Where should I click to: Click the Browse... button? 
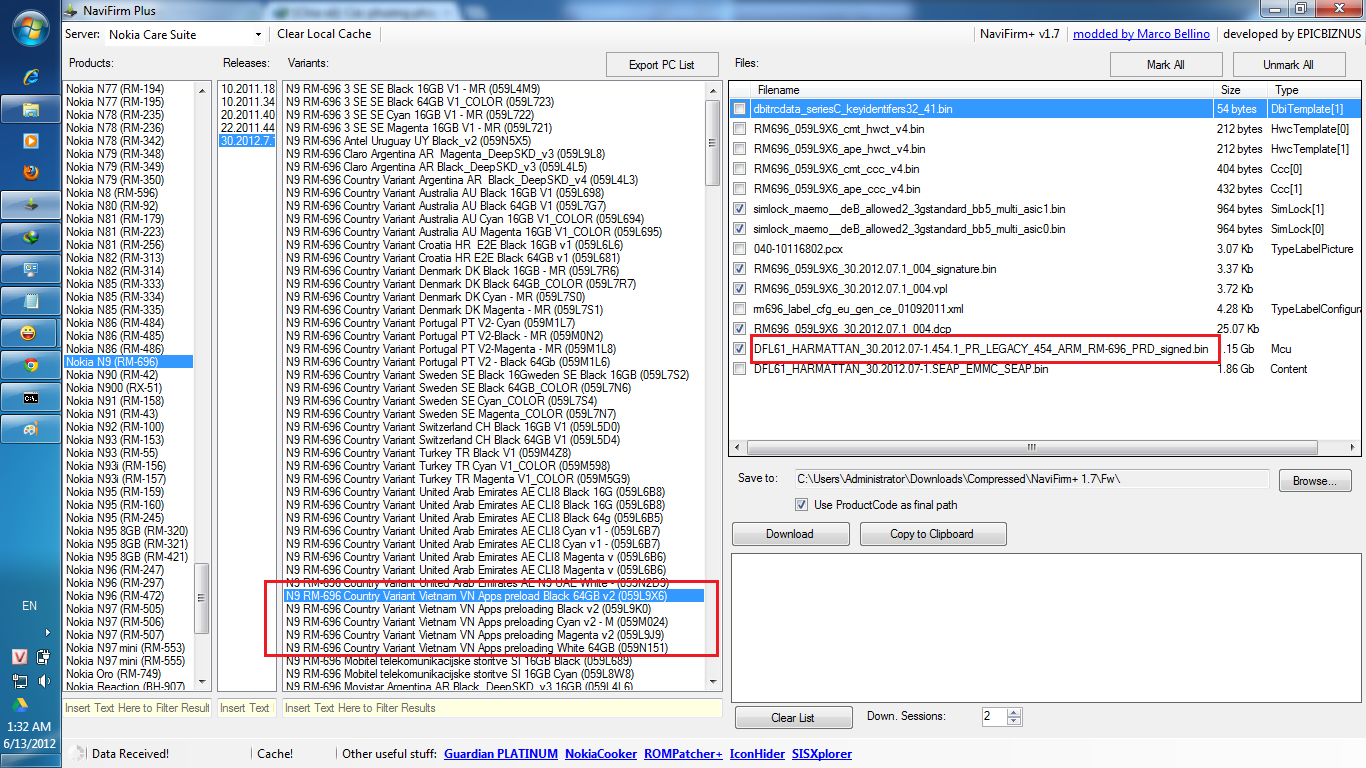click(x=1315, y=481)
